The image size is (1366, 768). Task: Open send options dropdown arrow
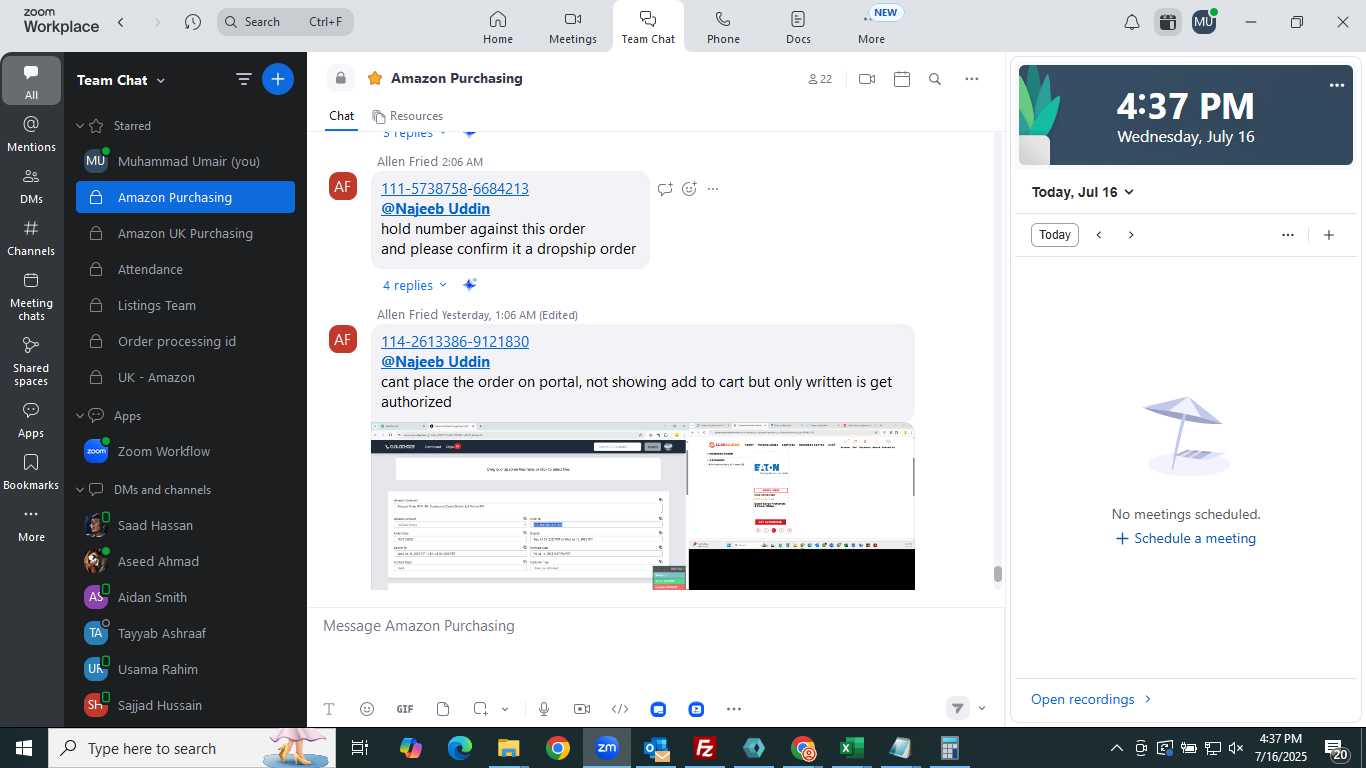point(982,709)
